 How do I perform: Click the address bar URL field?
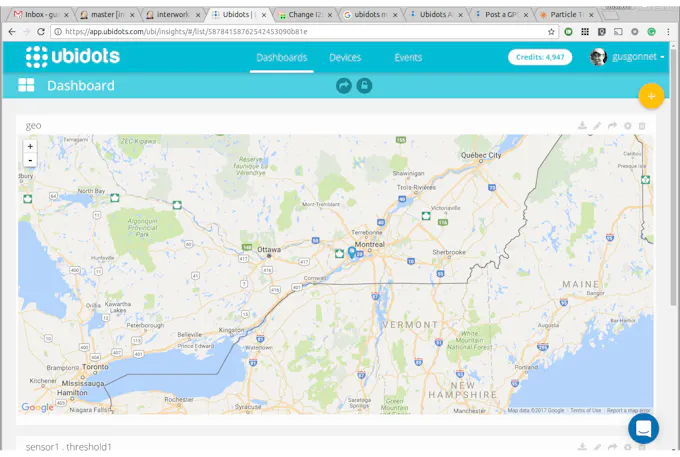pos(304,32)
